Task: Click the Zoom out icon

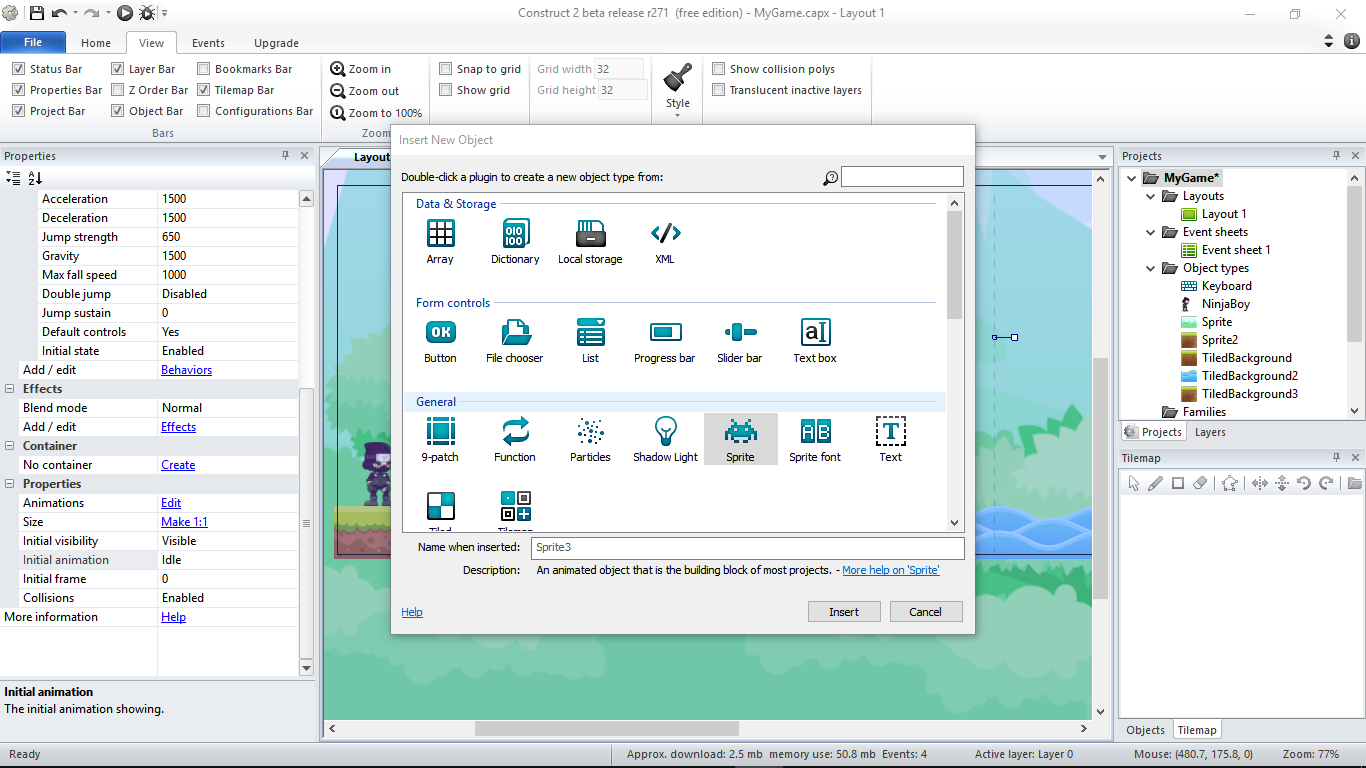Action: [x=338, y=91]
